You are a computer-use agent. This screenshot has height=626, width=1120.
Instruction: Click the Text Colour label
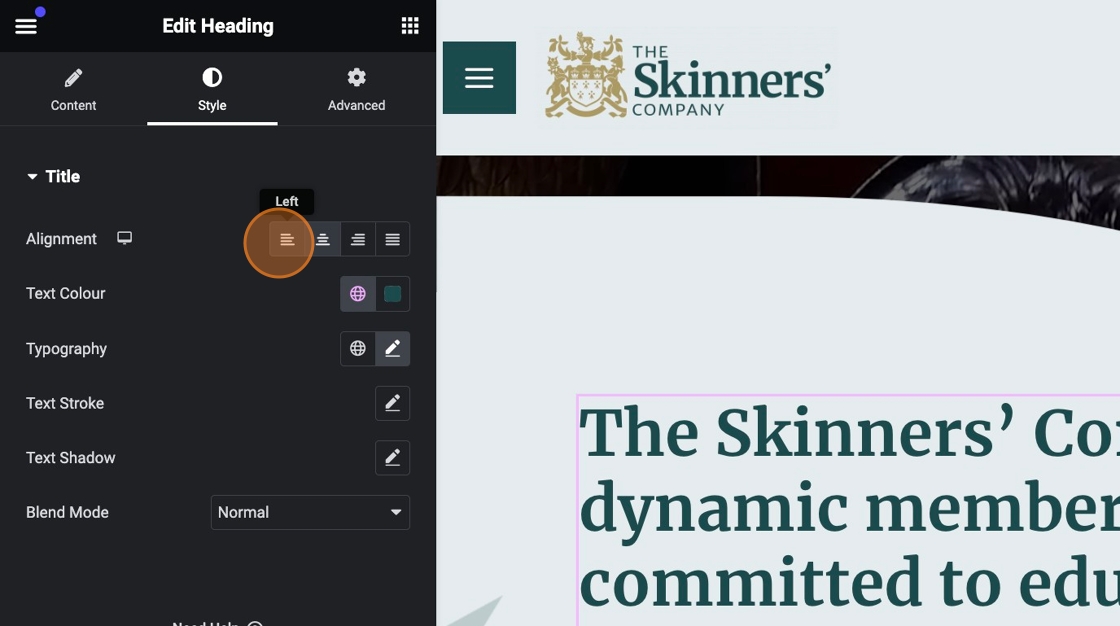(66, 294)
